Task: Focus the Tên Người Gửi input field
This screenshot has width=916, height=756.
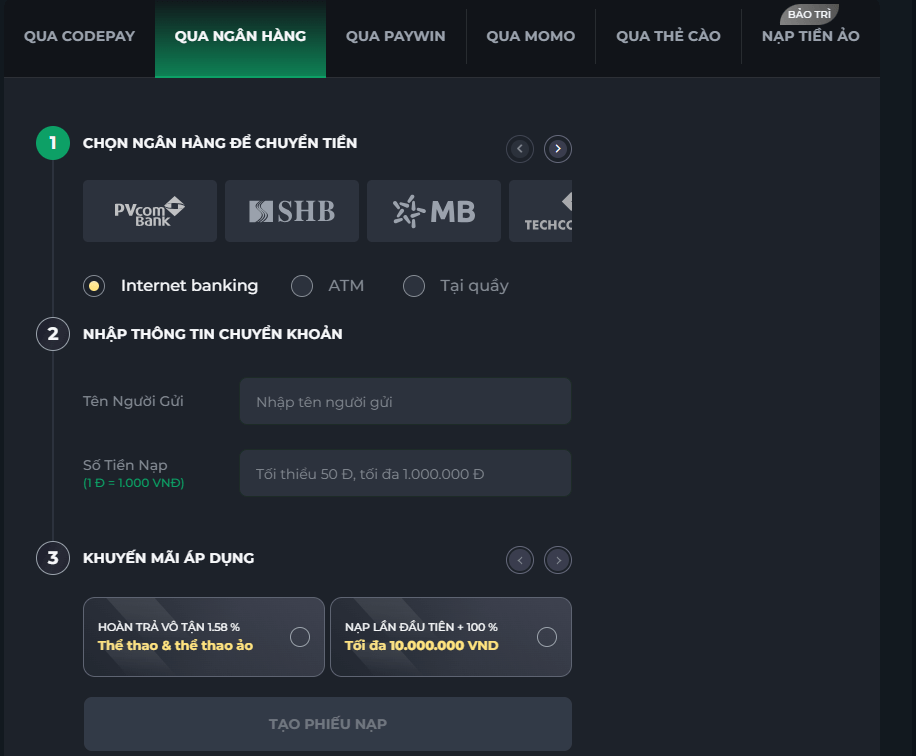Action: click(405, 401)
